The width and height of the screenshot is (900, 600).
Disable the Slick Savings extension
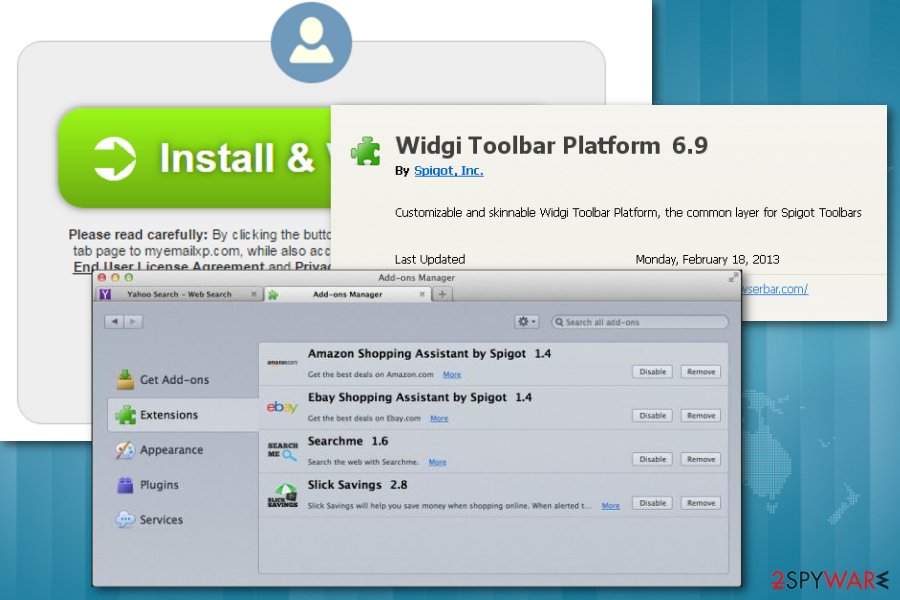pos(653,503)
